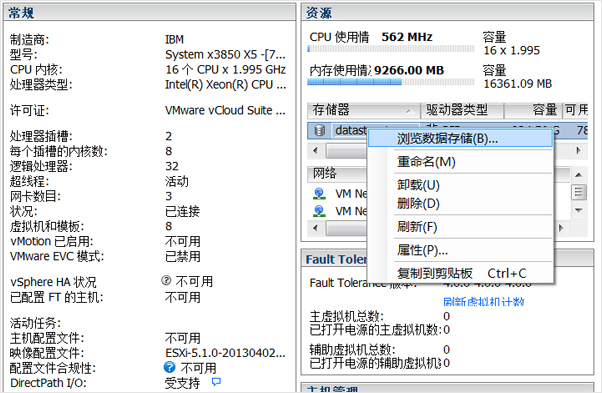
Task: Click network list vertical scrollbar thumb
Action: pyautogui.click(x=579, y=192)
